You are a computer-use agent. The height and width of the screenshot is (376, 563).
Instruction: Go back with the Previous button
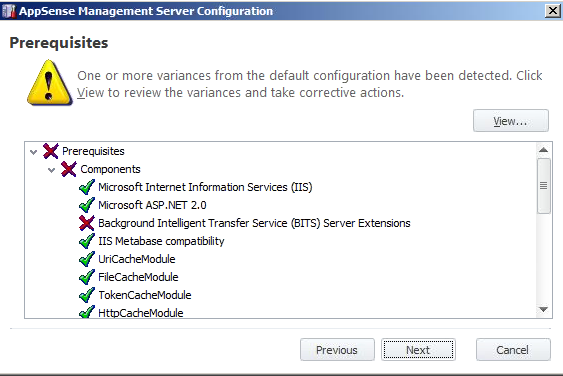pyautogui.click(x=337, y=349)
